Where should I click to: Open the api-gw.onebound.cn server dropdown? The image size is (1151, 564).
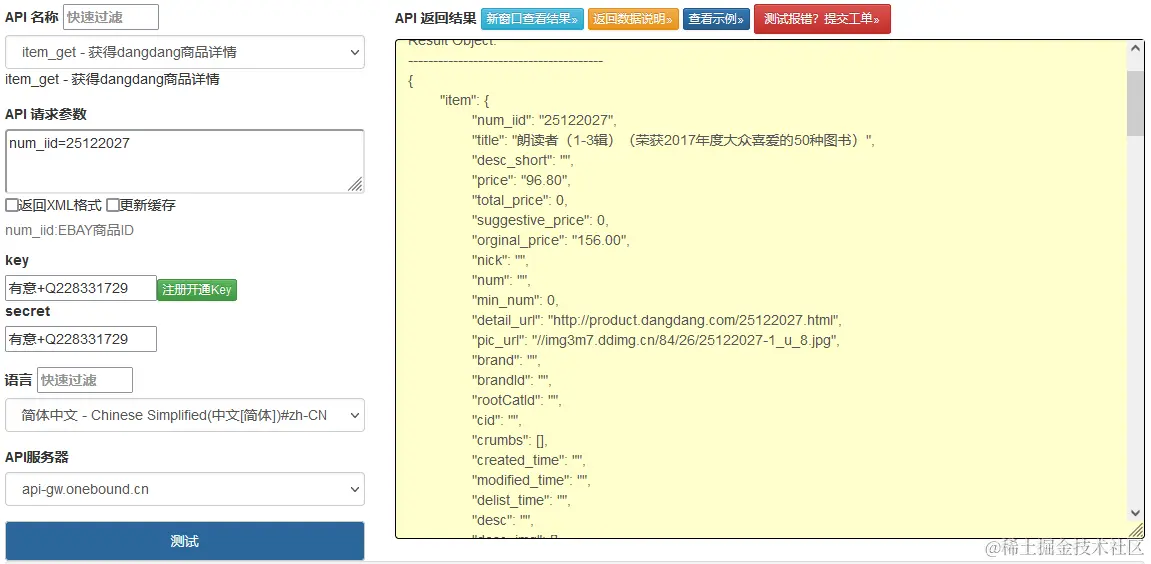click(x=185, y=488)
